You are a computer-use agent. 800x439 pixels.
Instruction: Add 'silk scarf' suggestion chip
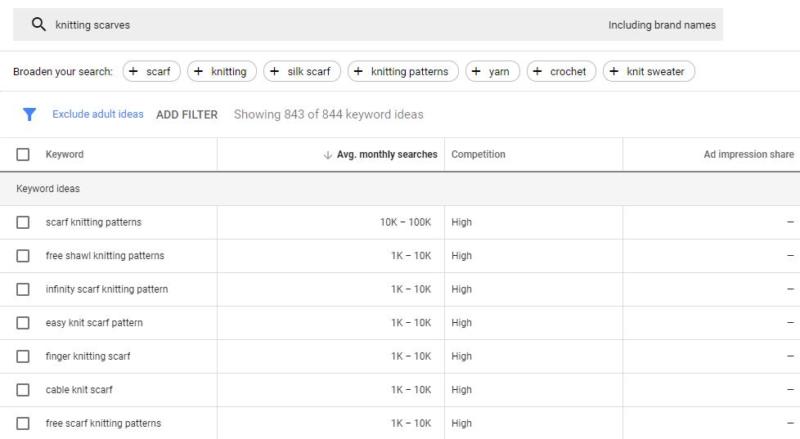click(x=302, y=72)
